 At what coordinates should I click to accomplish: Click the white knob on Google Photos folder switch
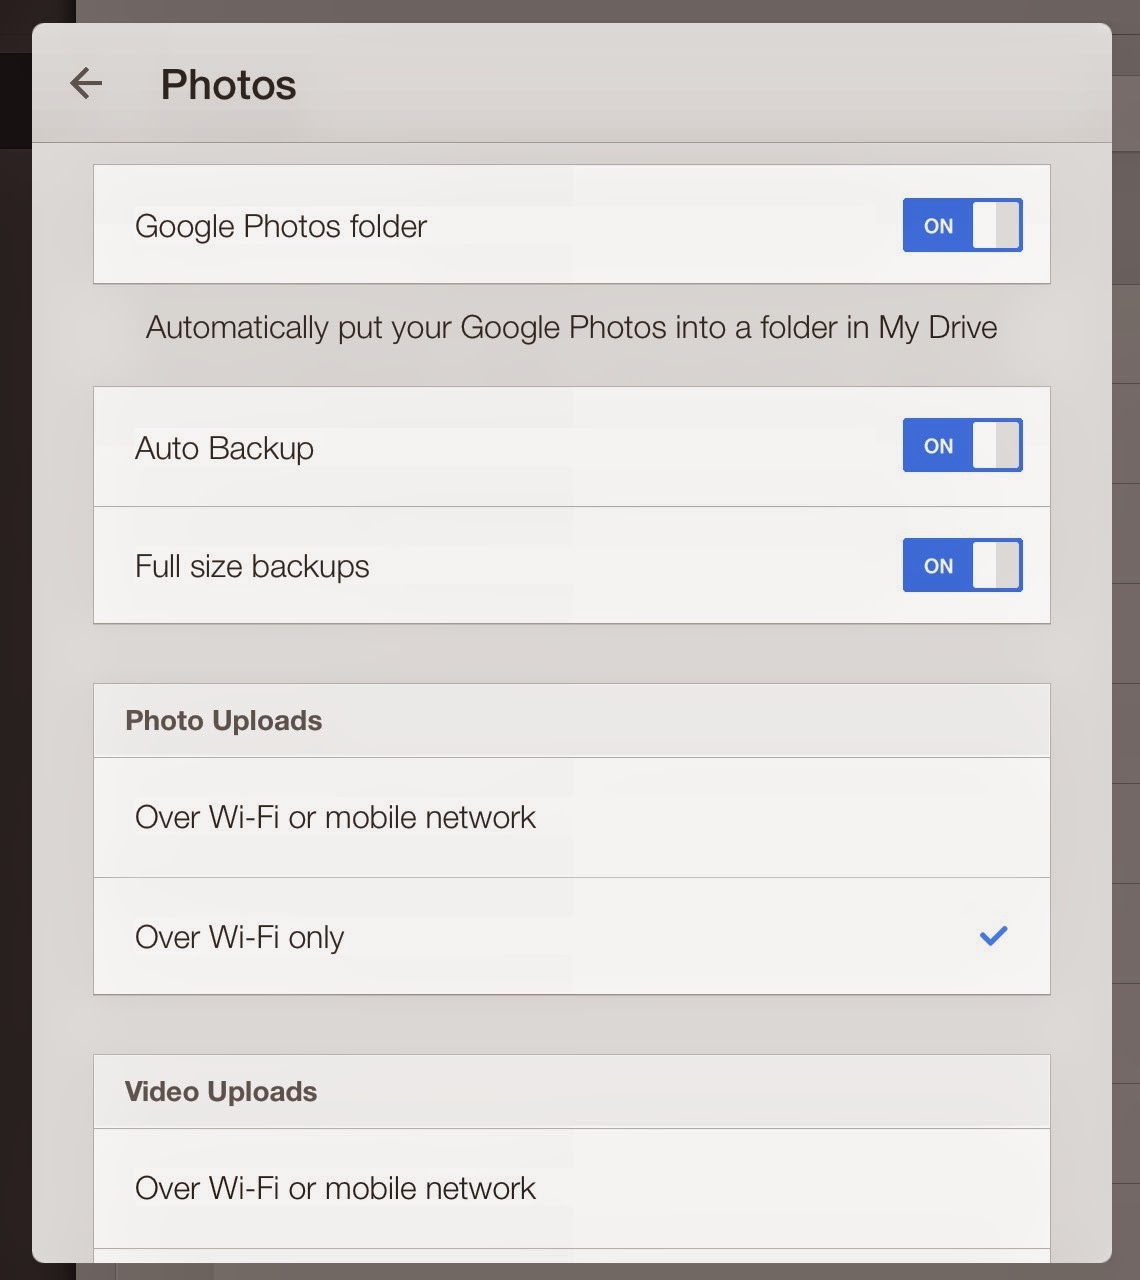click(996, 225)
